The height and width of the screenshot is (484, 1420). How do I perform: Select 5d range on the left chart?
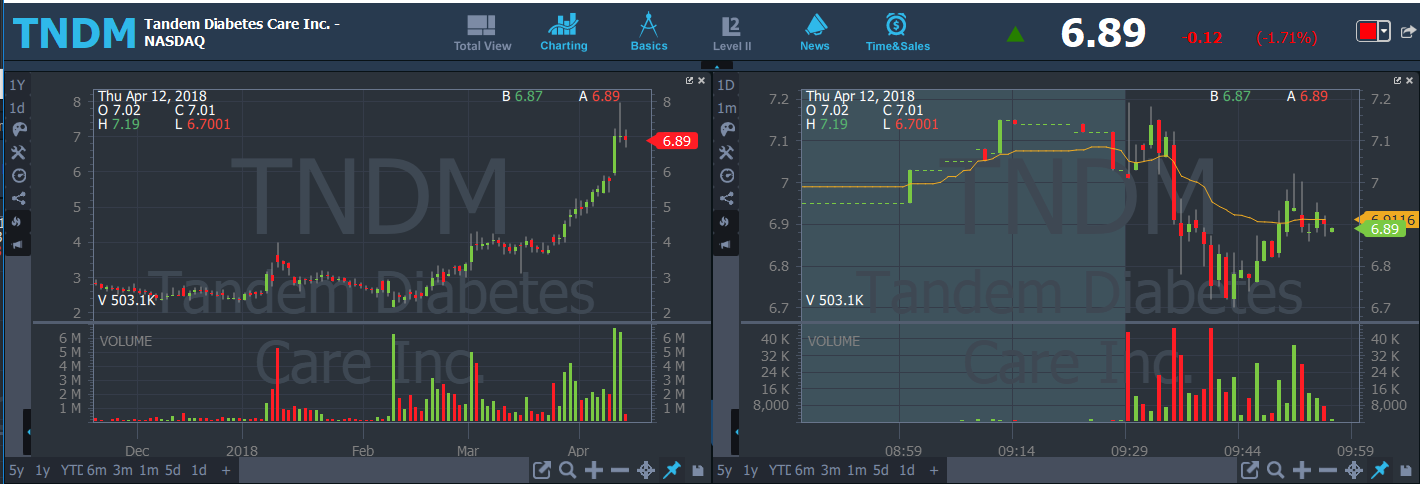[173, 470]
